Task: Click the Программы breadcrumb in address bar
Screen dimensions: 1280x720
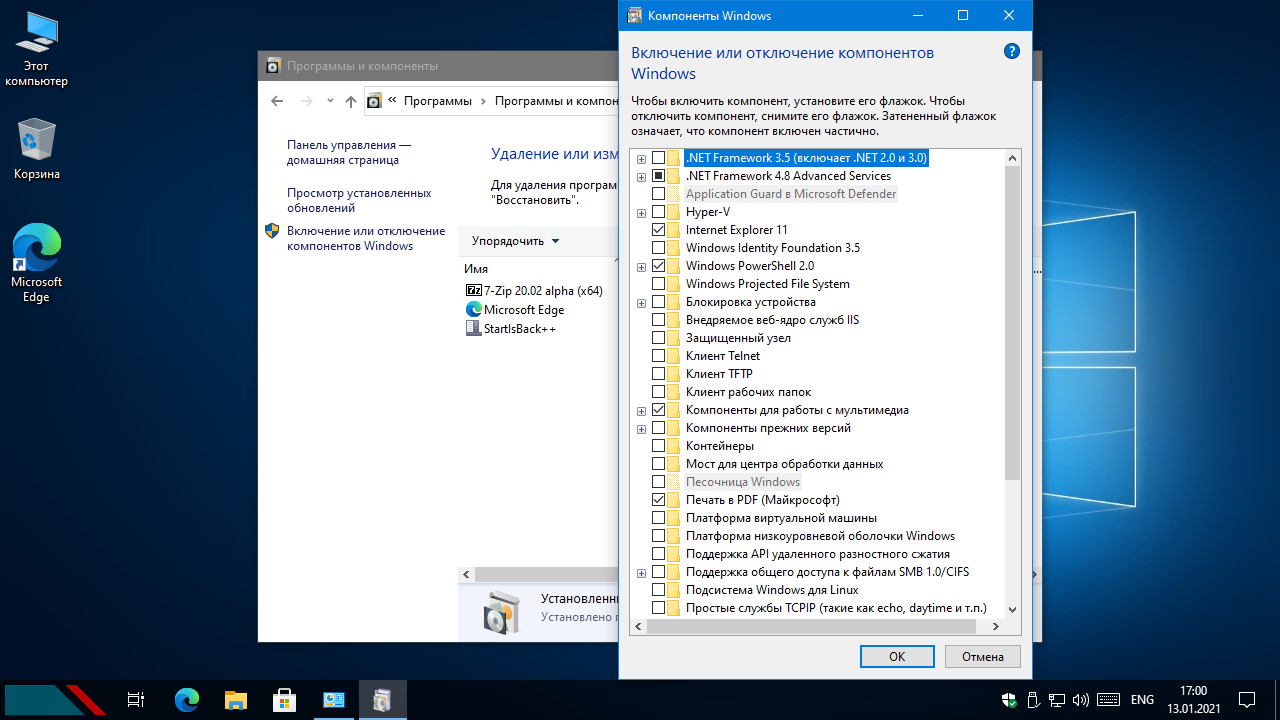Action: click(438, 101)
